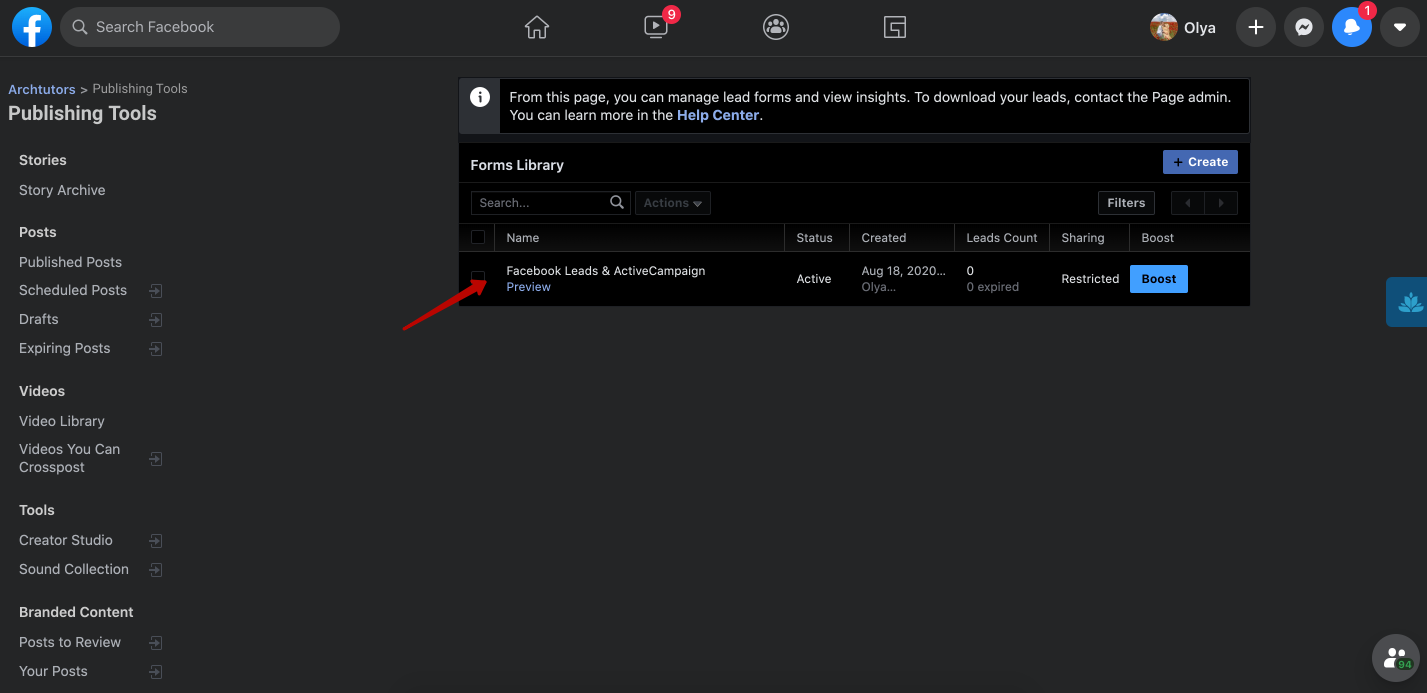
Task: Click the Aug 18, 2020 created date
Action: 904,271
